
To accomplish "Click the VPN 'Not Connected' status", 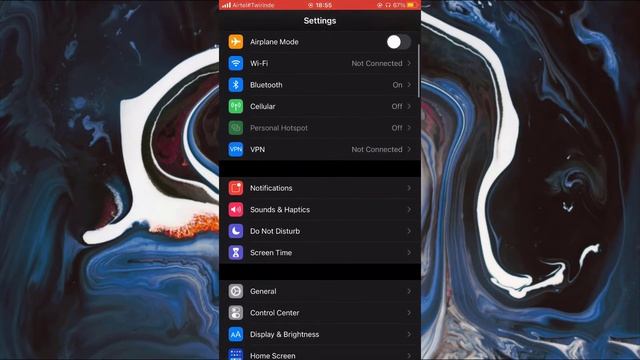I will point(377,149).
